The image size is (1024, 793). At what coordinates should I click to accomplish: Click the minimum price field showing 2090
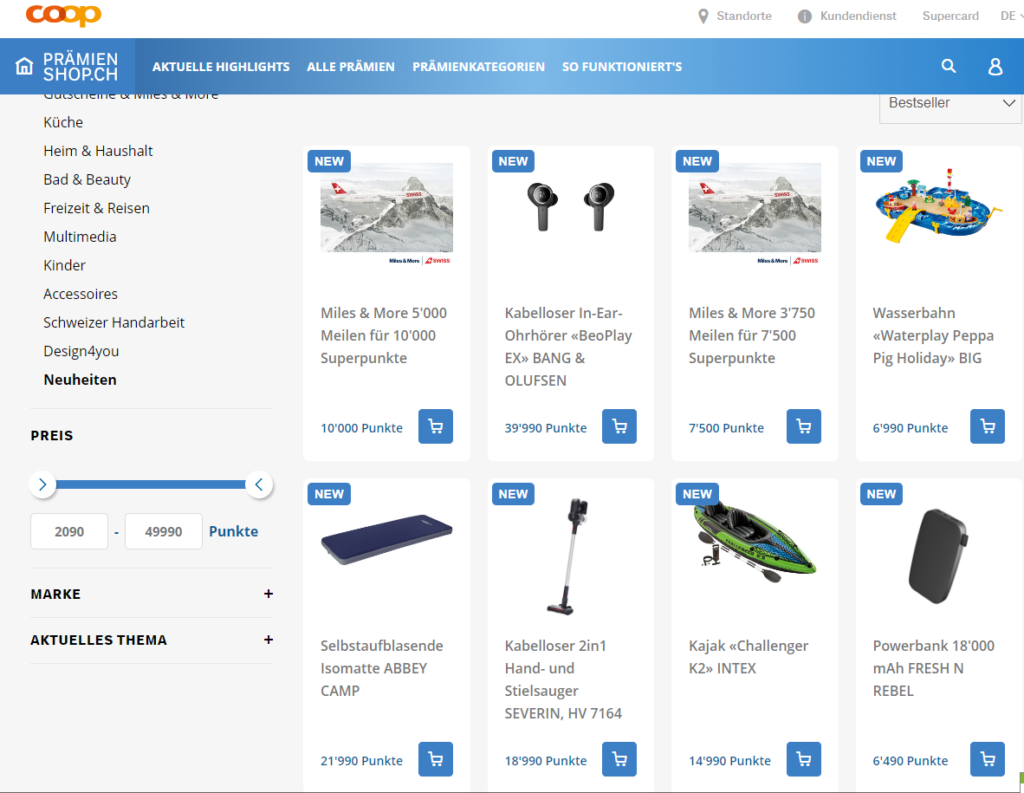(x=69, y=532)
